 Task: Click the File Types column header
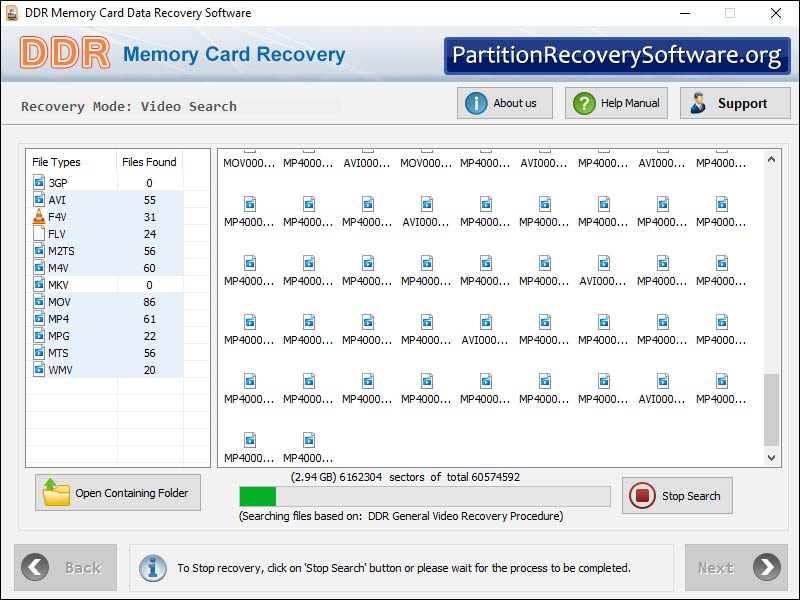tap(57, 162)
